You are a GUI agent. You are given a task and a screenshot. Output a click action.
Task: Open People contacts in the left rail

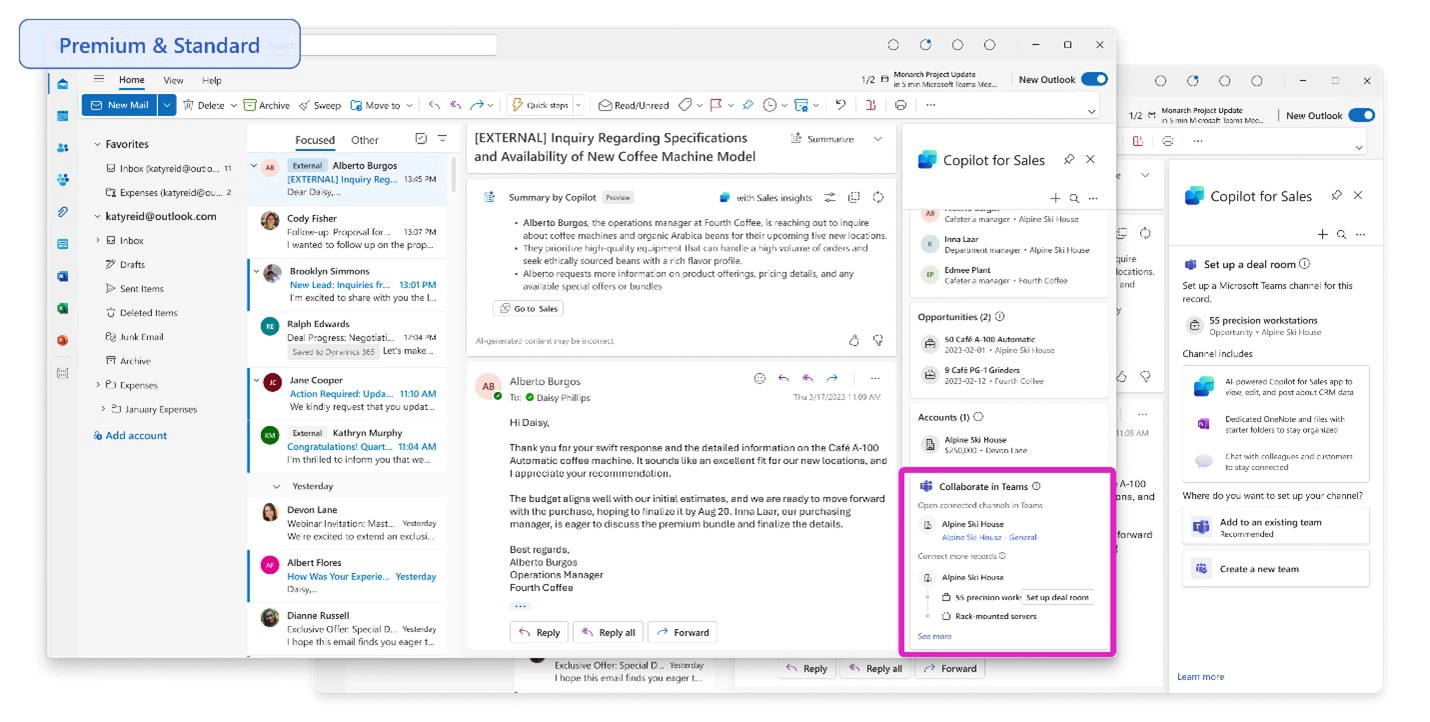63,148
